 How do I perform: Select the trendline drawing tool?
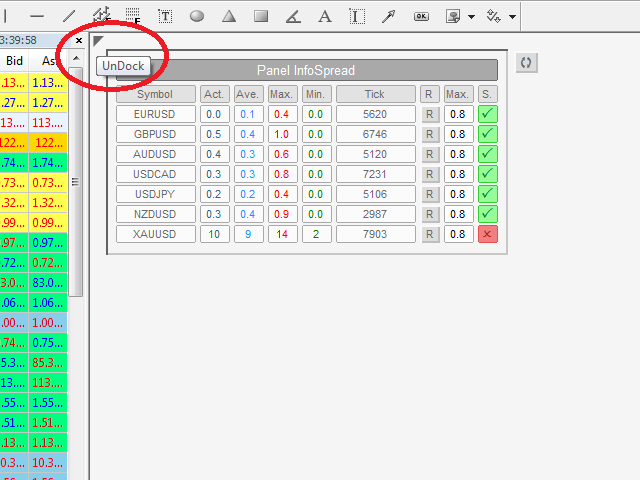(69, 16)
